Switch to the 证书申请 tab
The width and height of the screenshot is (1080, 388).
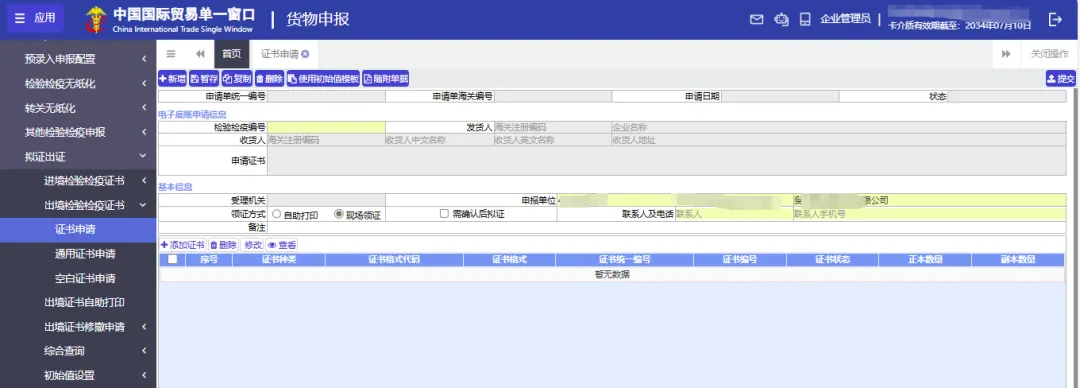[284, 54]
